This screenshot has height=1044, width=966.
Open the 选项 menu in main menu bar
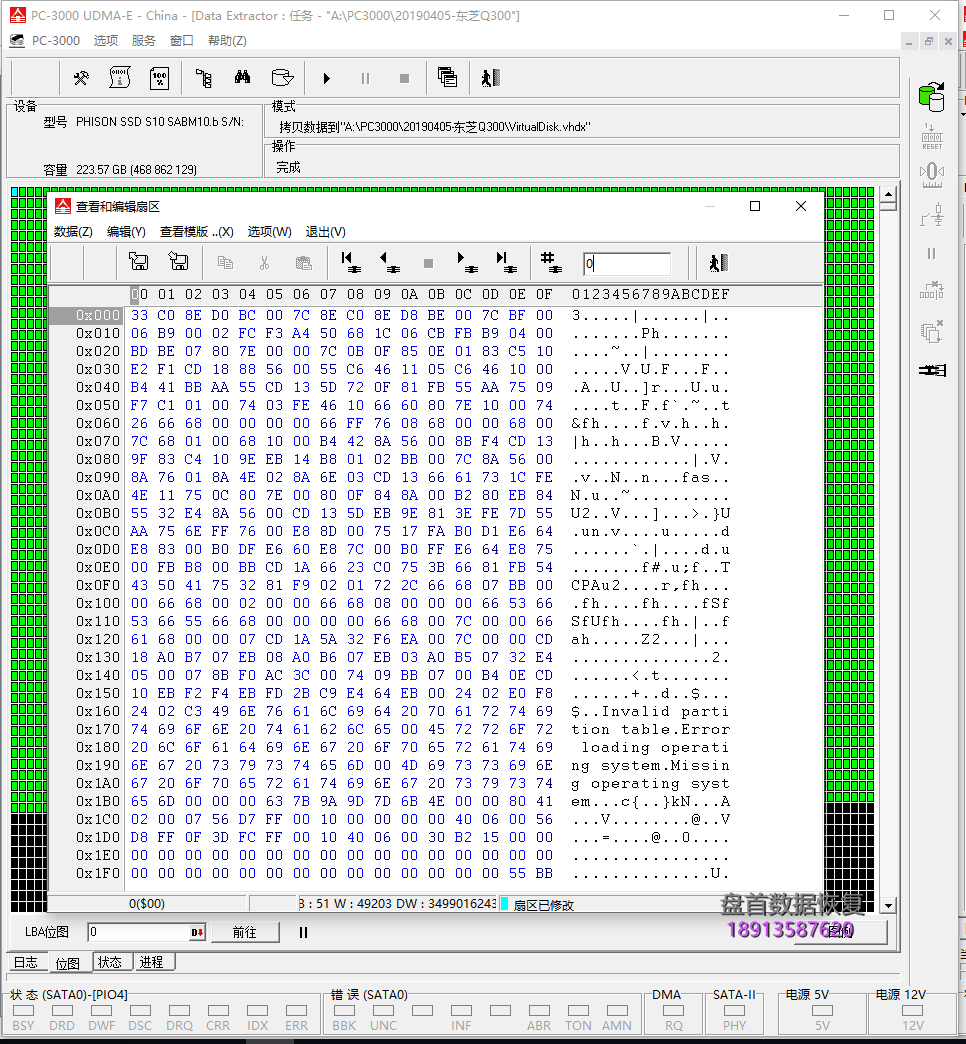(106, 41)
